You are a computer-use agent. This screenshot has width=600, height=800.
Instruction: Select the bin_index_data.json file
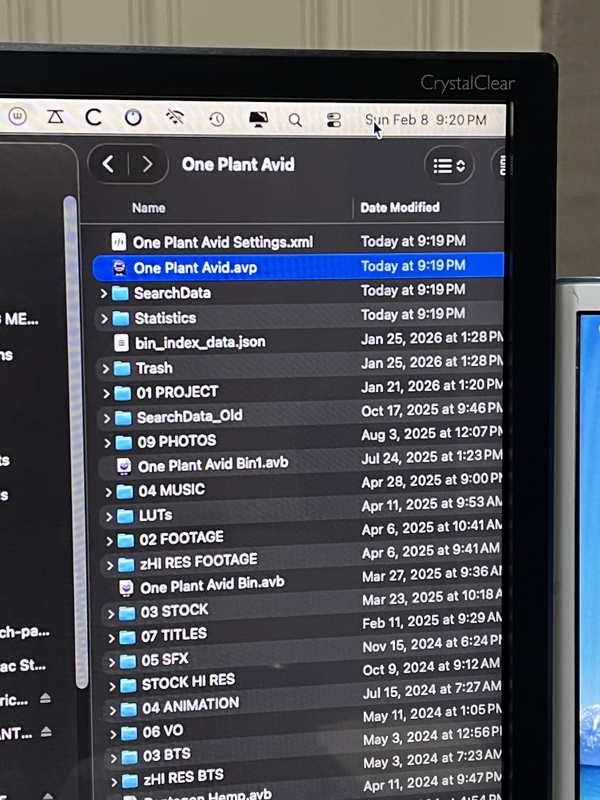(200, 342)
